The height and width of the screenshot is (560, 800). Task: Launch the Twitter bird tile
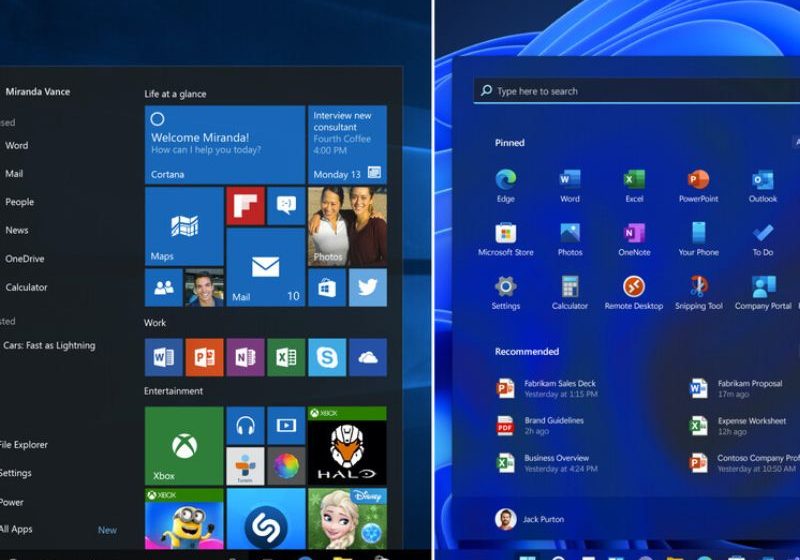(x=368, y=288)
